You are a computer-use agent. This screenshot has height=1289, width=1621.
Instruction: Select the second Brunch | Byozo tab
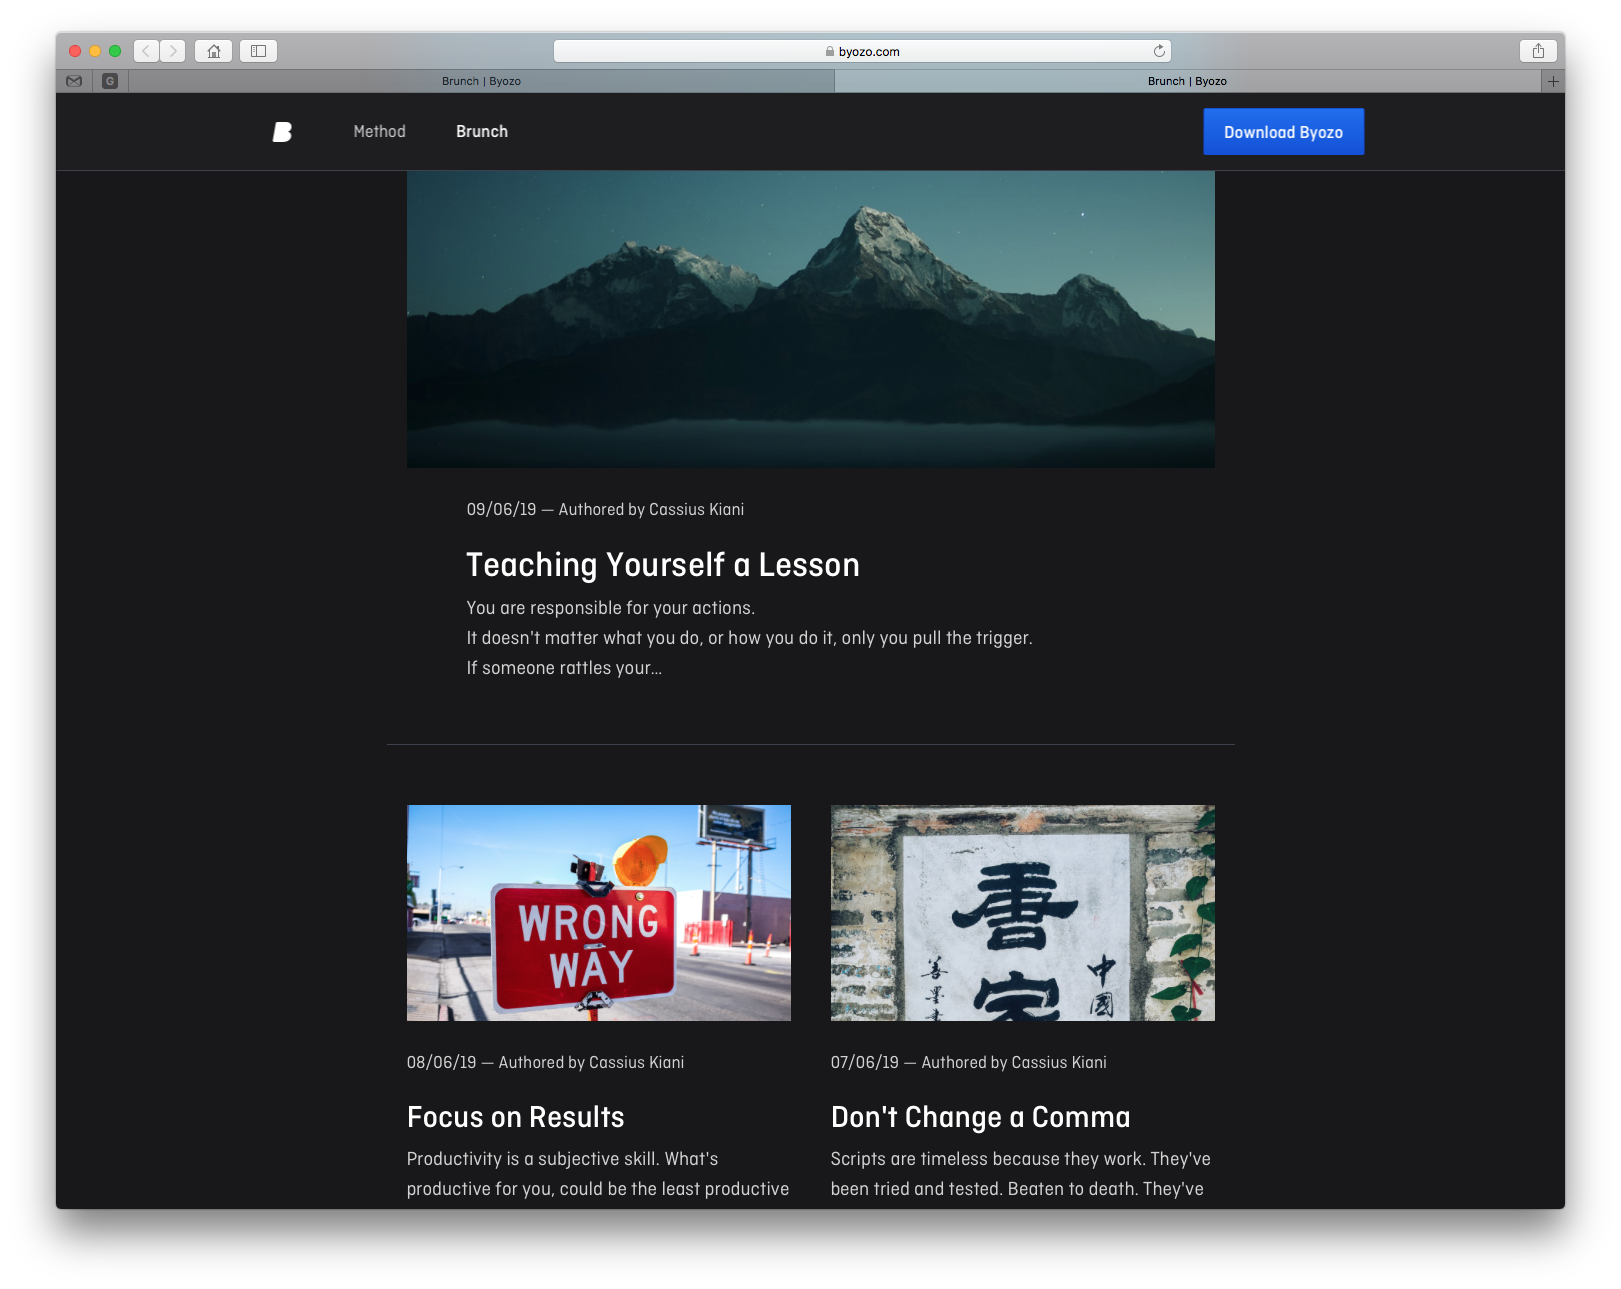(x=1187, y=81)
